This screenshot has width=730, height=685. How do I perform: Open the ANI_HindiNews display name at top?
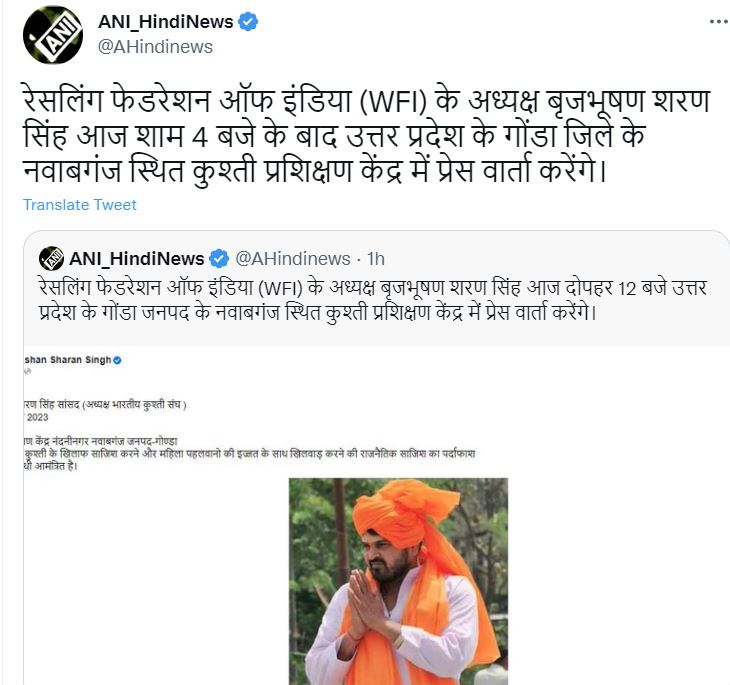point(166,22)
